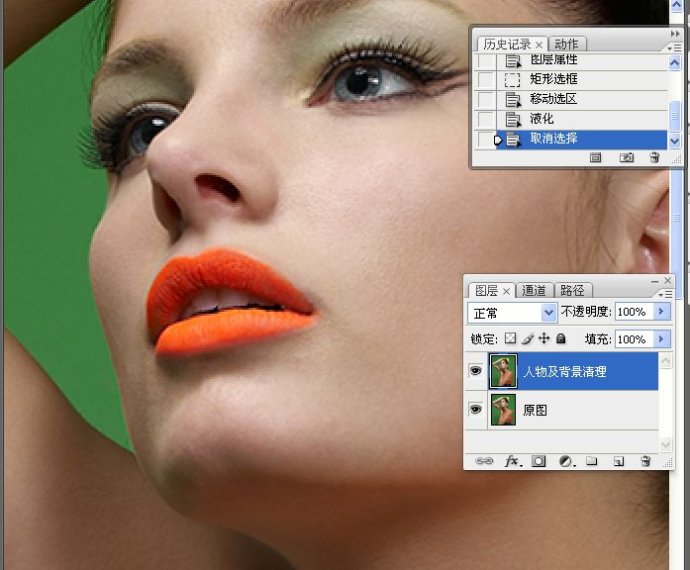Image resolution: width=690 pixels, height=570 pixels.
Task: Click History panel scroll down arrow
Action: point(674,141)
